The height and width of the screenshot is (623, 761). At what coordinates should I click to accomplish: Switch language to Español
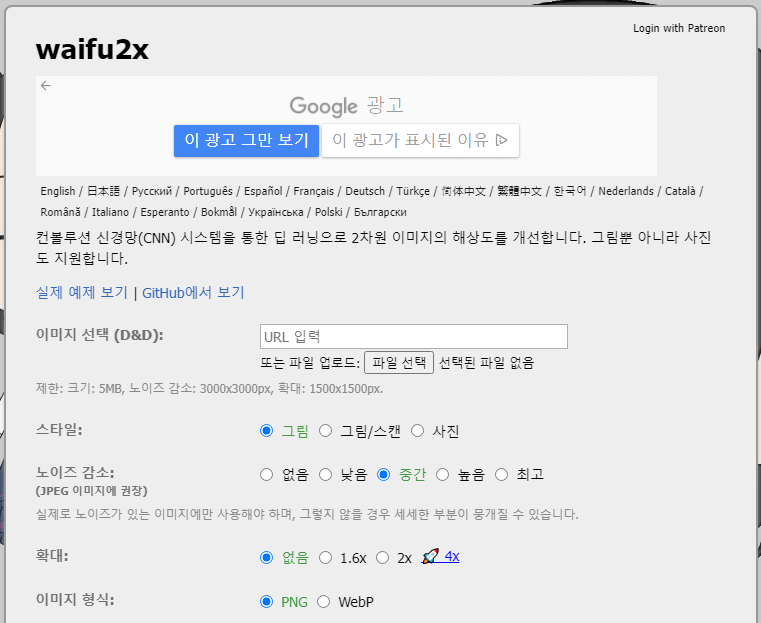pos(263,191)
